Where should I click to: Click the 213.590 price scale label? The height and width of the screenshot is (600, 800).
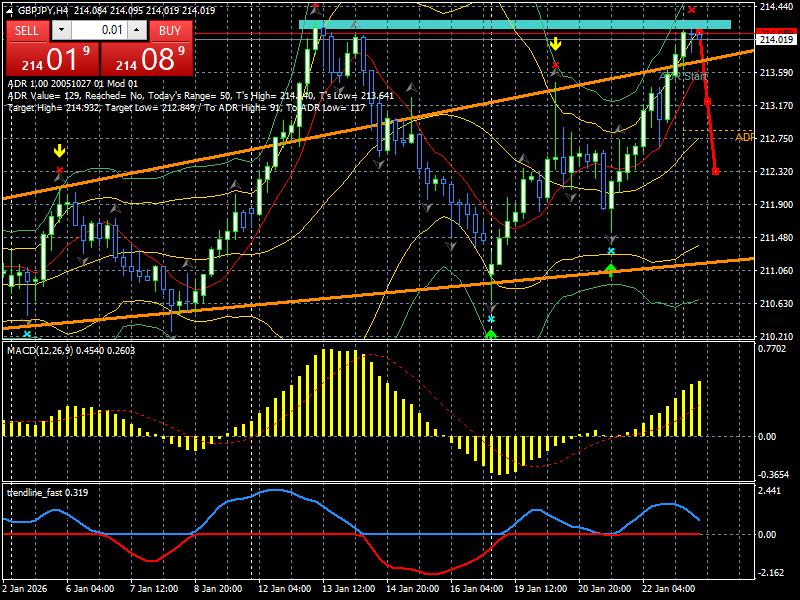coord(776,72)
